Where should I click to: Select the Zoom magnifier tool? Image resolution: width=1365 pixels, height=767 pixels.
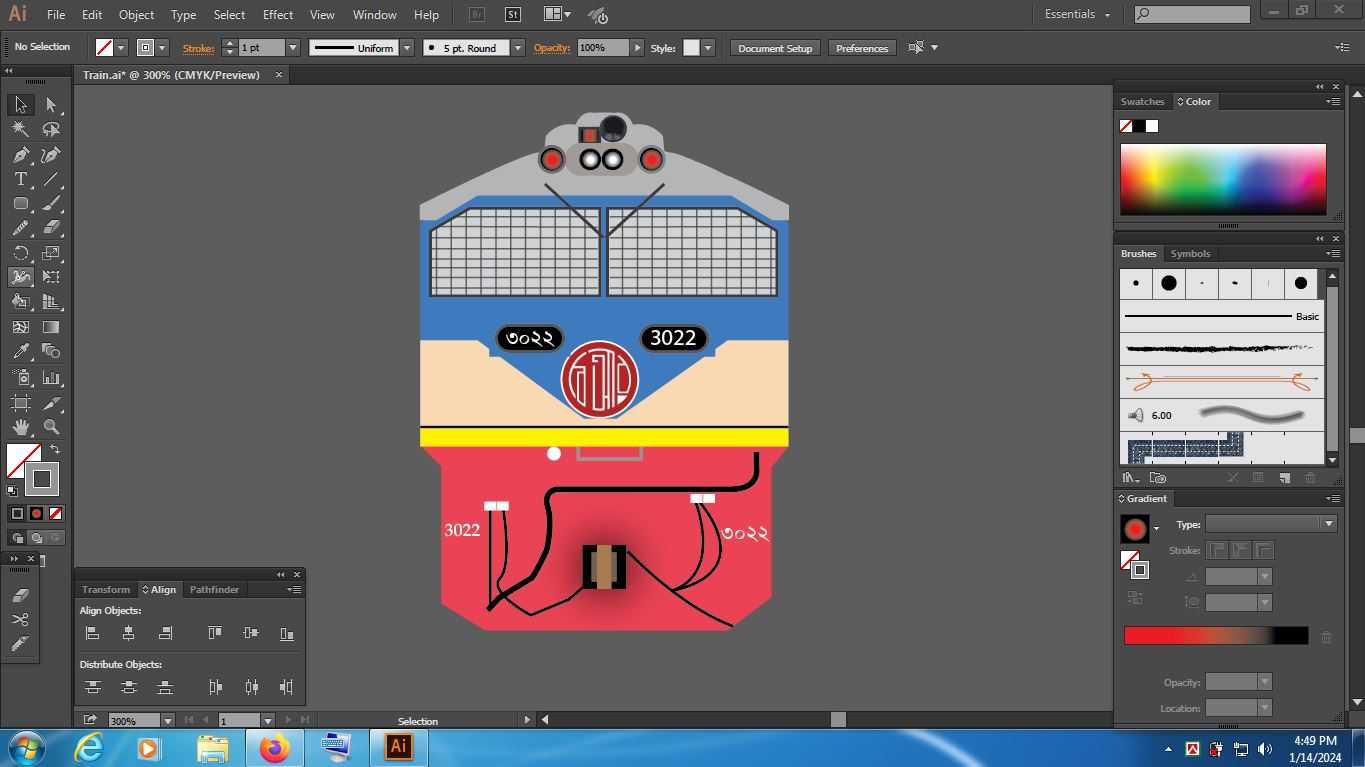51,427
